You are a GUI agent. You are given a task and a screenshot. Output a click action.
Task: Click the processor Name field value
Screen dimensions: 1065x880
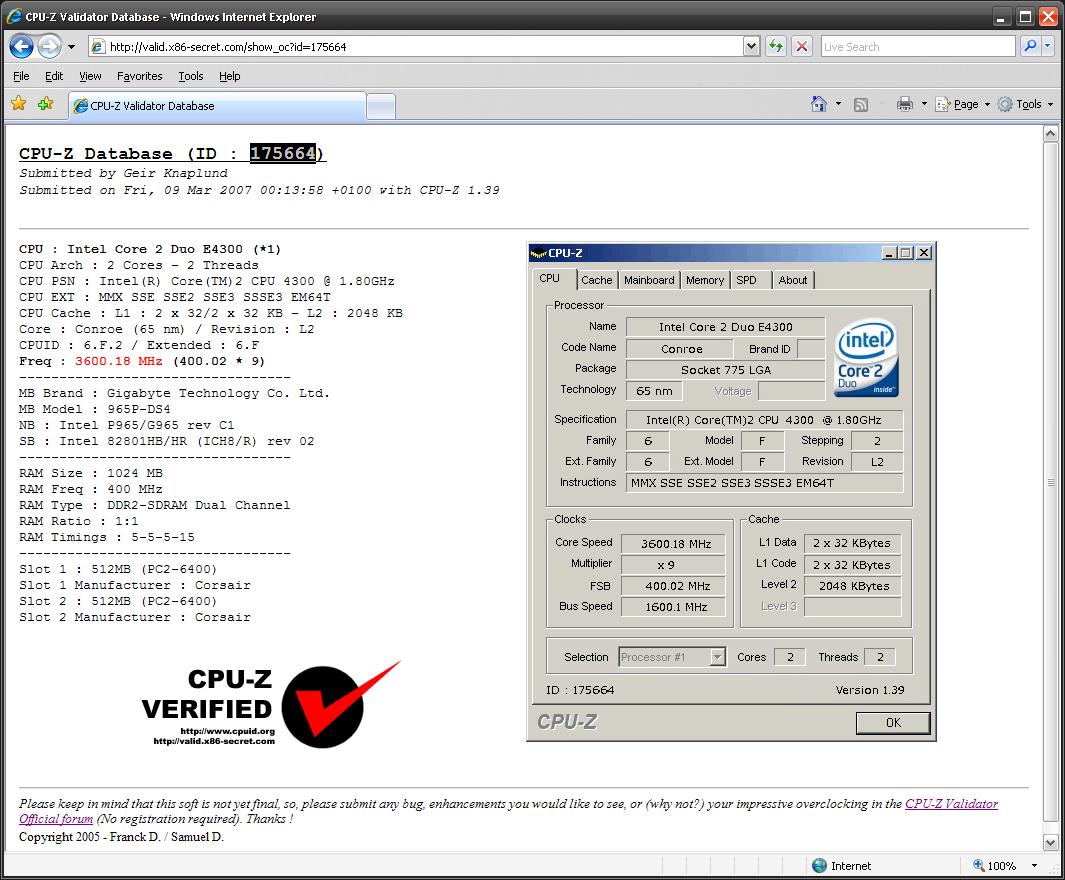725,327
